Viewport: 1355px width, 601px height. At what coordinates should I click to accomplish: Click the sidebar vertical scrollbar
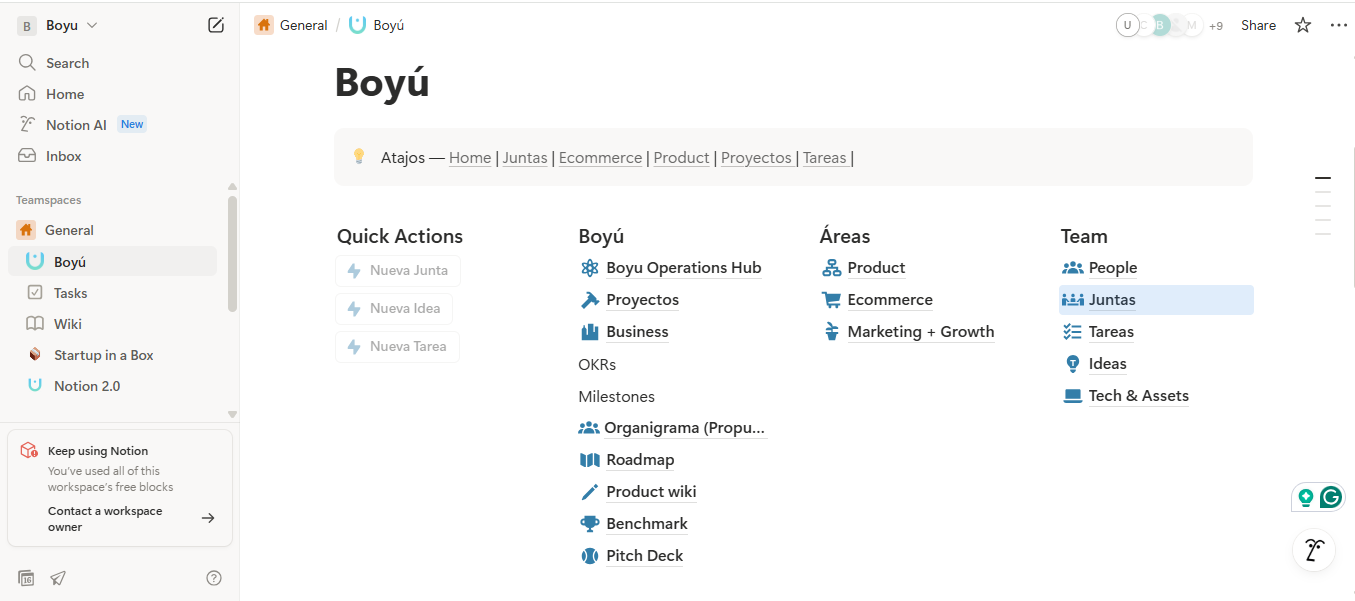[232, 254]
